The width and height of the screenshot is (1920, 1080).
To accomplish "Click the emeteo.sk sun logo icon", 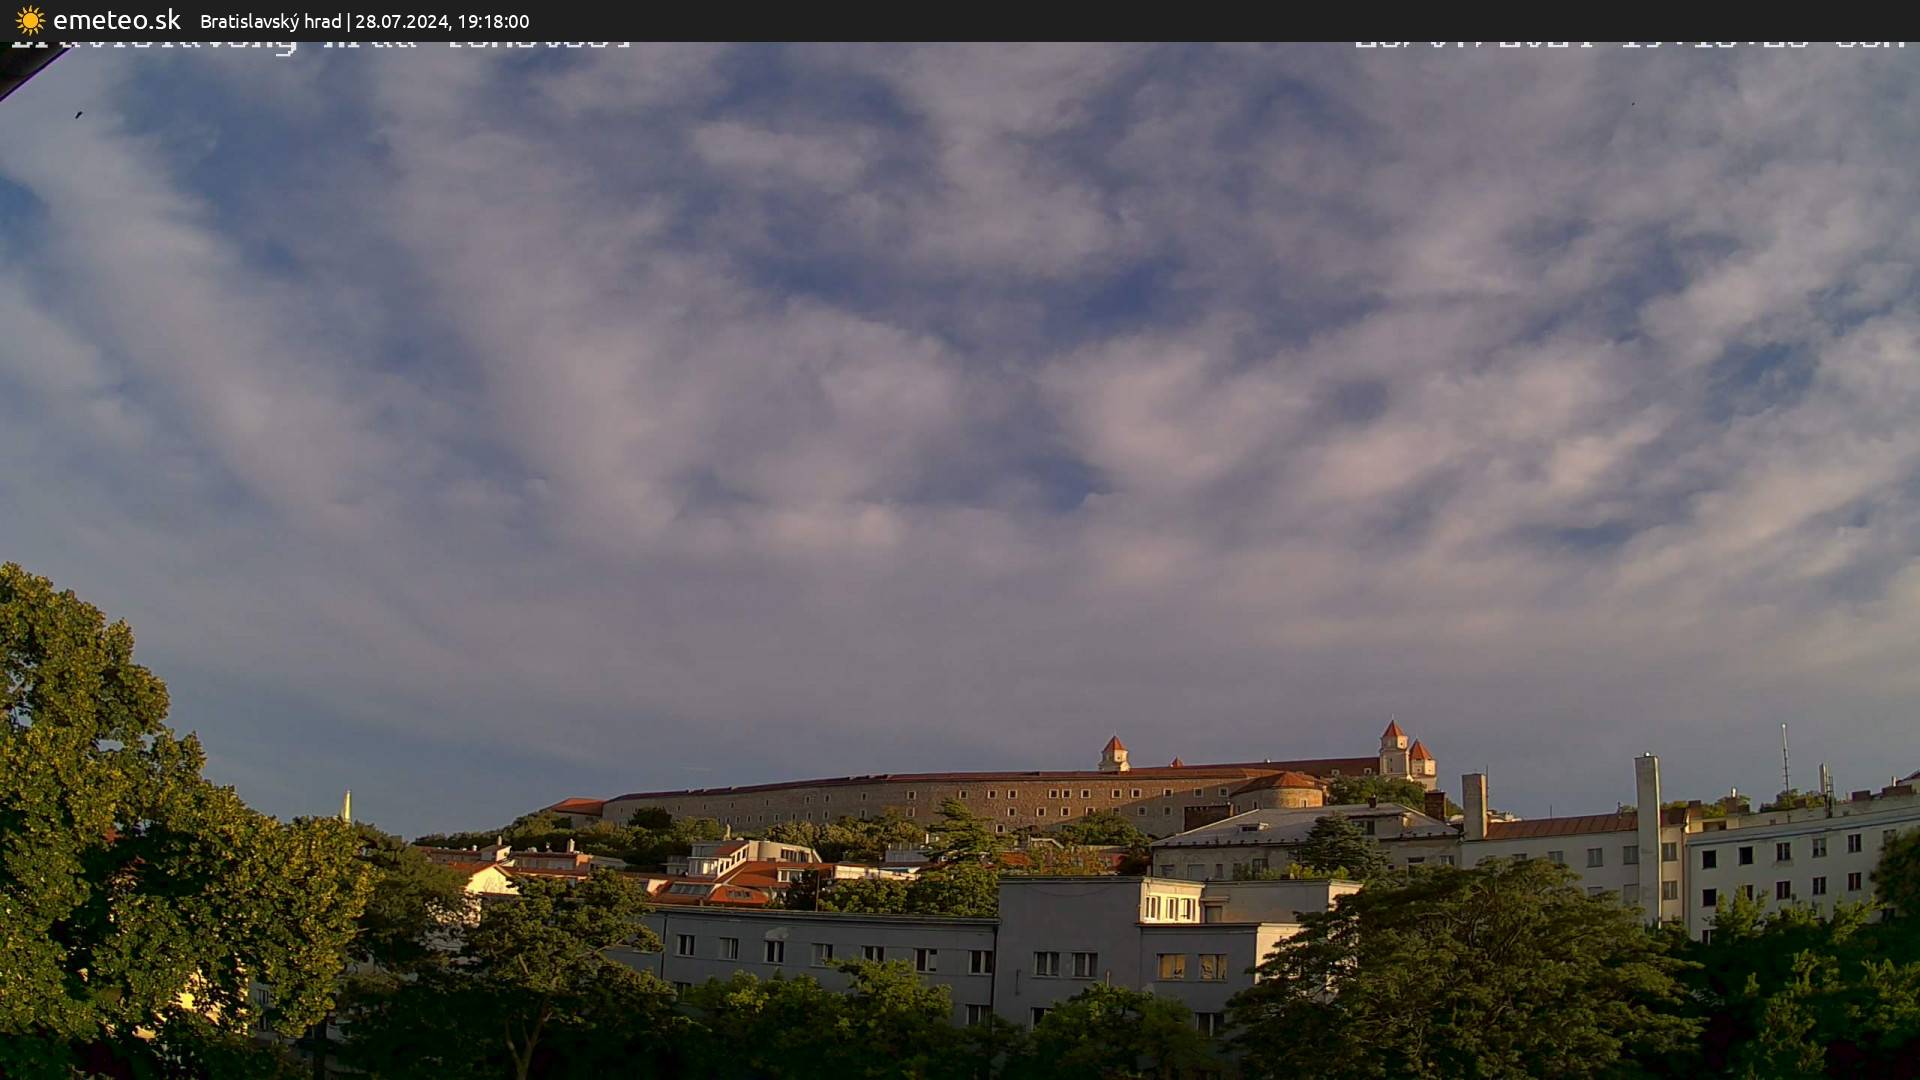I will click(x=30, y=20).
